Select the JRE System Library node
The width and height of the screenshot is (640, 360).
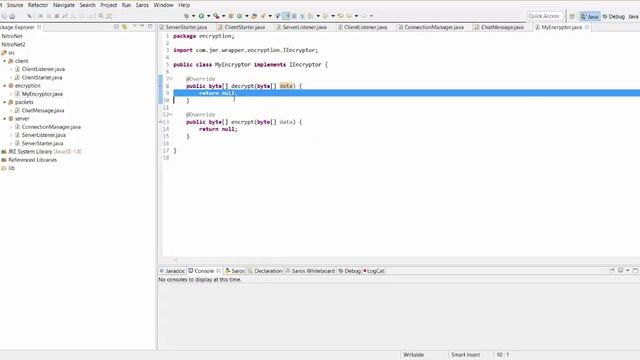click(41, 151)
